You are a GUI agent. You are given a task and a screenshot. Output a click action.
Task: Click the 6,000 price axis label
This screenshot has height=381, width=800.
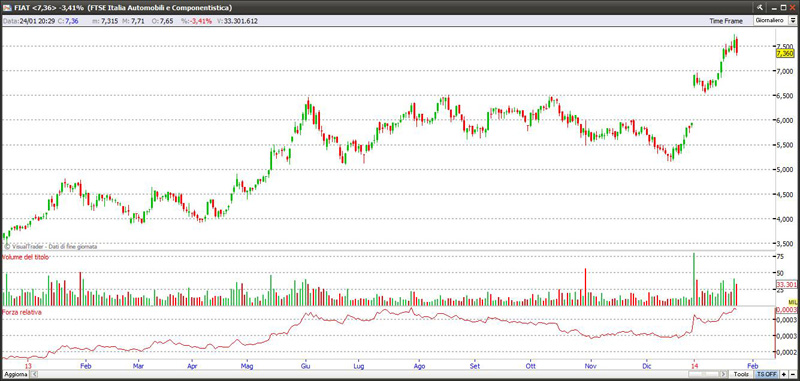coord(786,120)
